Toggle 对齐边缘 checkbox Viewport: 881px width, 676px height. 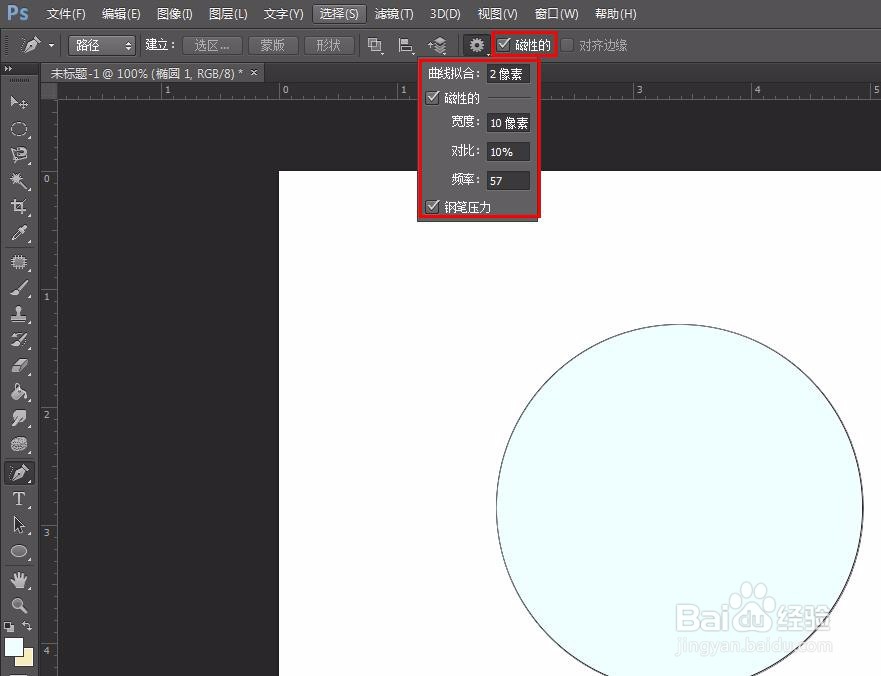click(x=567, y=45)
